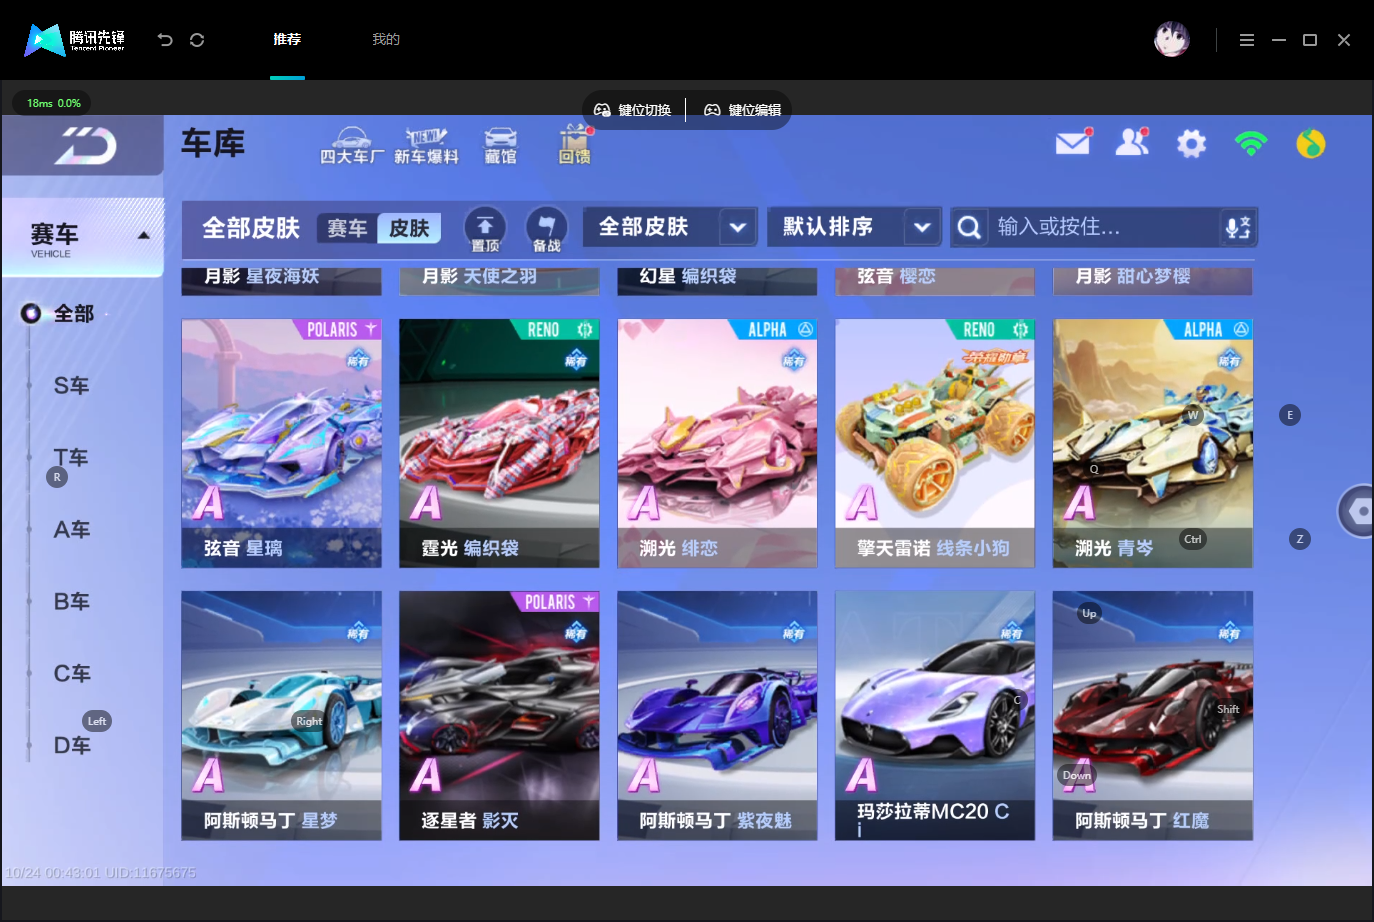Click the voice input microphone icon
Image resolution: width=1374 pixels, height=922 pixels.
click(x=1238, y=227)
